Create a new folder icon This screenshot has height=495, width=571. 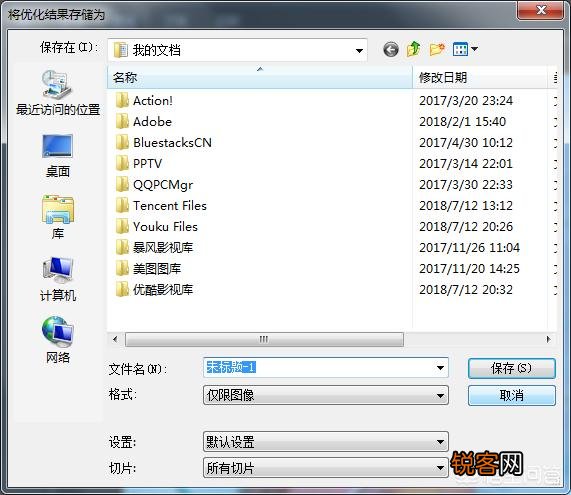click(x=437, y=49)
